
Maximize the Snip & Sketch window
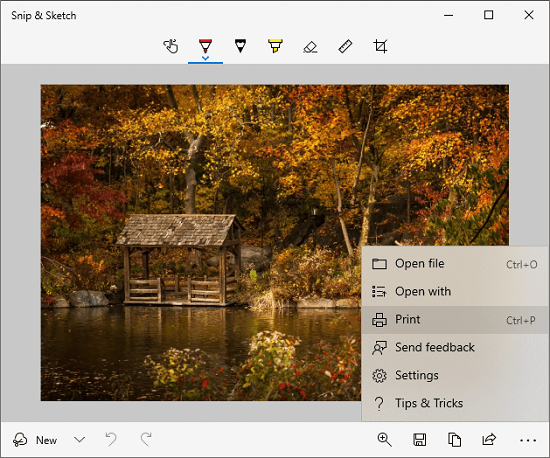click(x=489, y=15)
